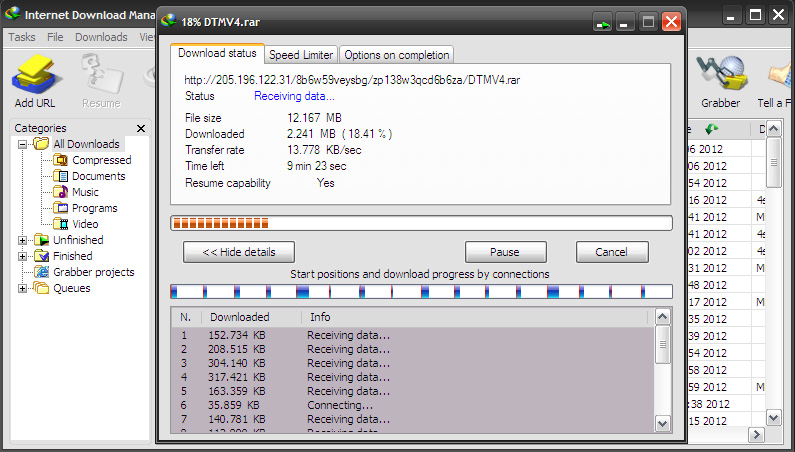Click the Queues folder icon
The width and height of the screenshot is (795, 452).
pyautogui.click(x=41, y=288)
